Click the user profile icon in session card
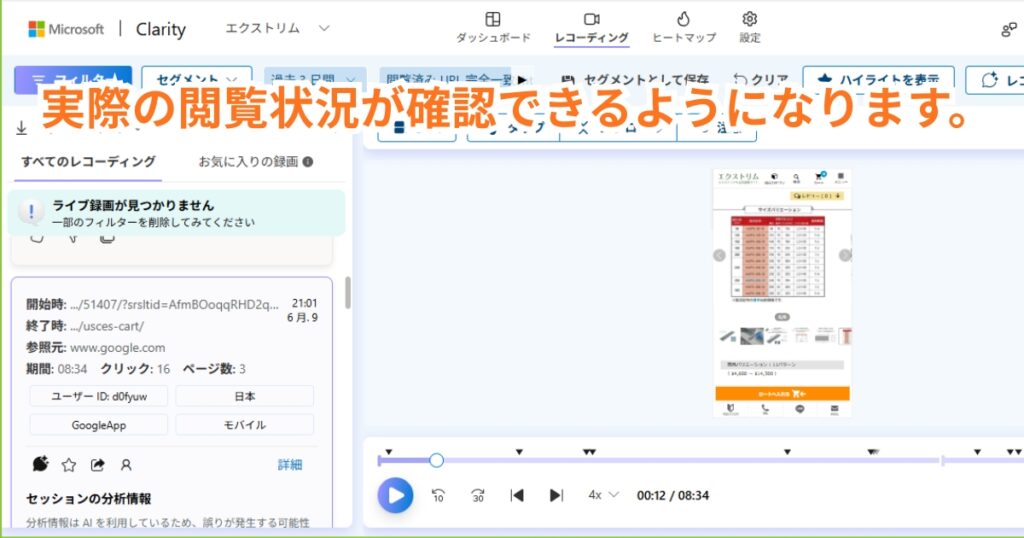This screenshot has width=1024, height=538. click(x=126, y=465)
